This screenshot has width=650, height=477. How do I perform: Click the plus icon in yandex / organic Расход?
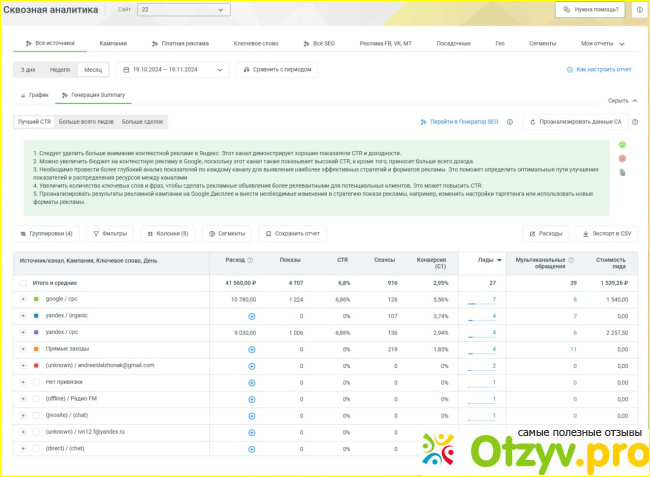(x=251, y=316)
